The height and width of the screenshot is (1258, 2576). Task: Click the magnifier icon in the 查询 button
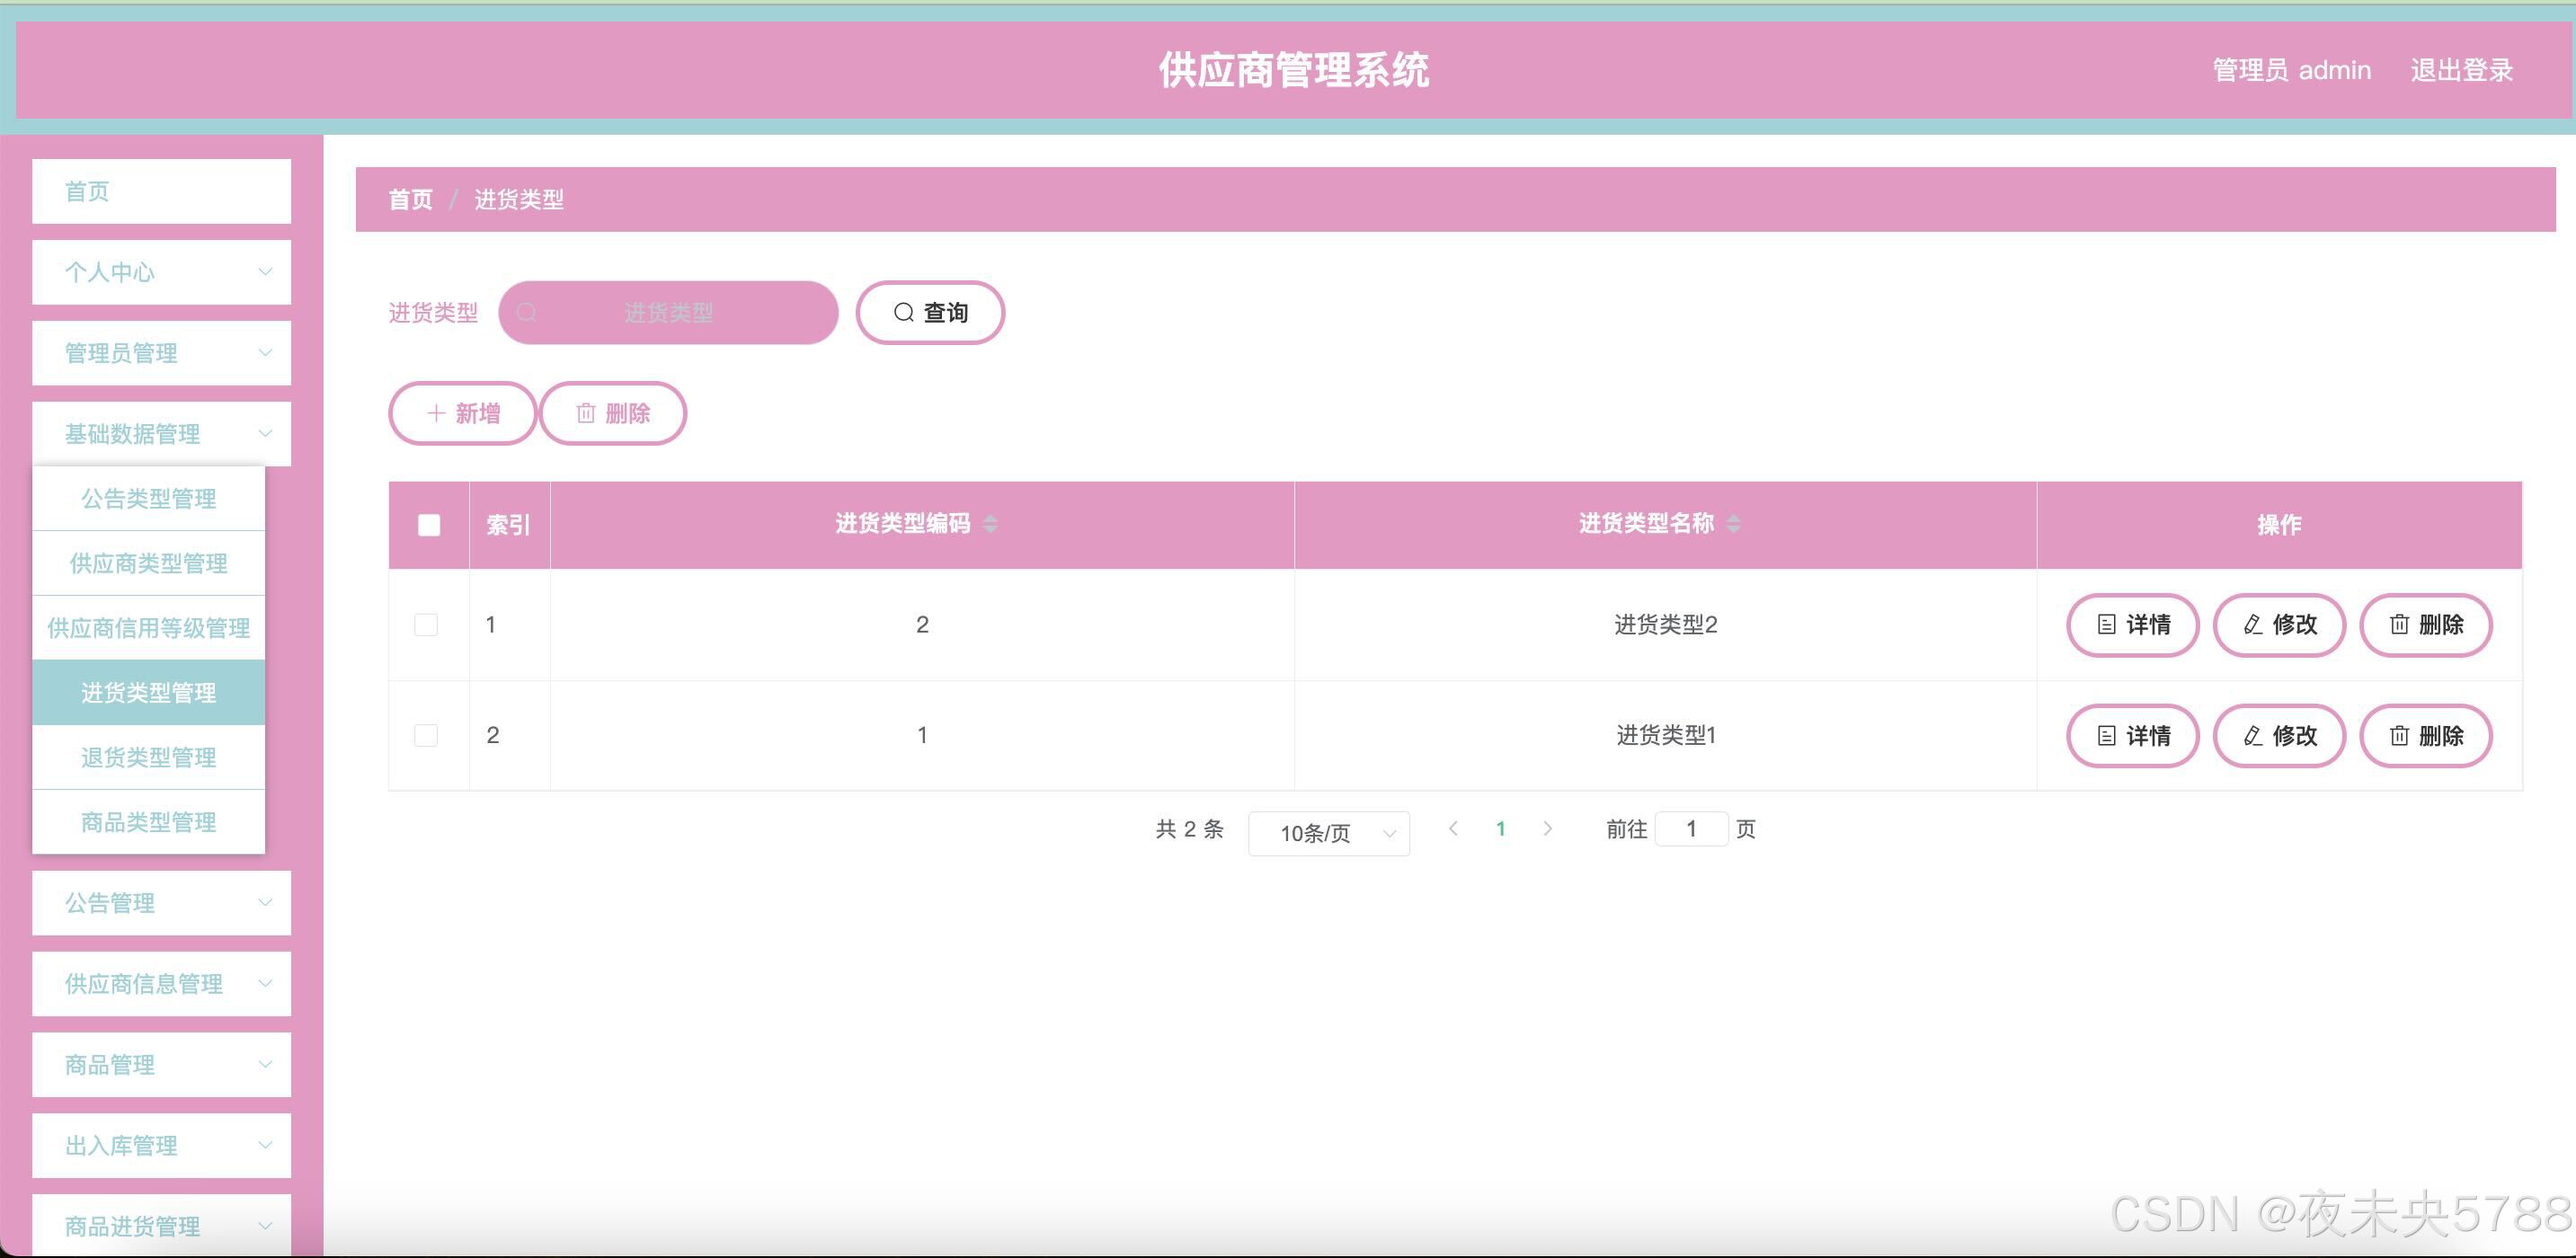[903, 313]
